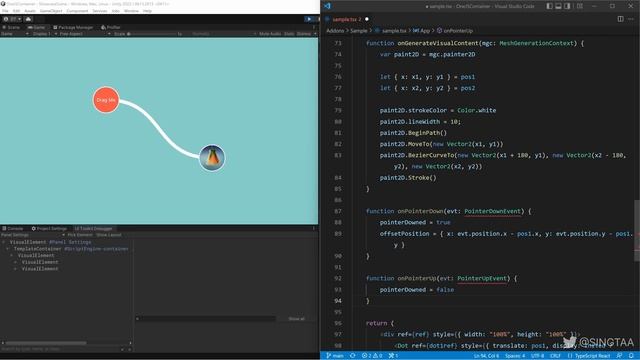
Task: Select the sample.tsx editor tab
Action: [x=346, y=19]
